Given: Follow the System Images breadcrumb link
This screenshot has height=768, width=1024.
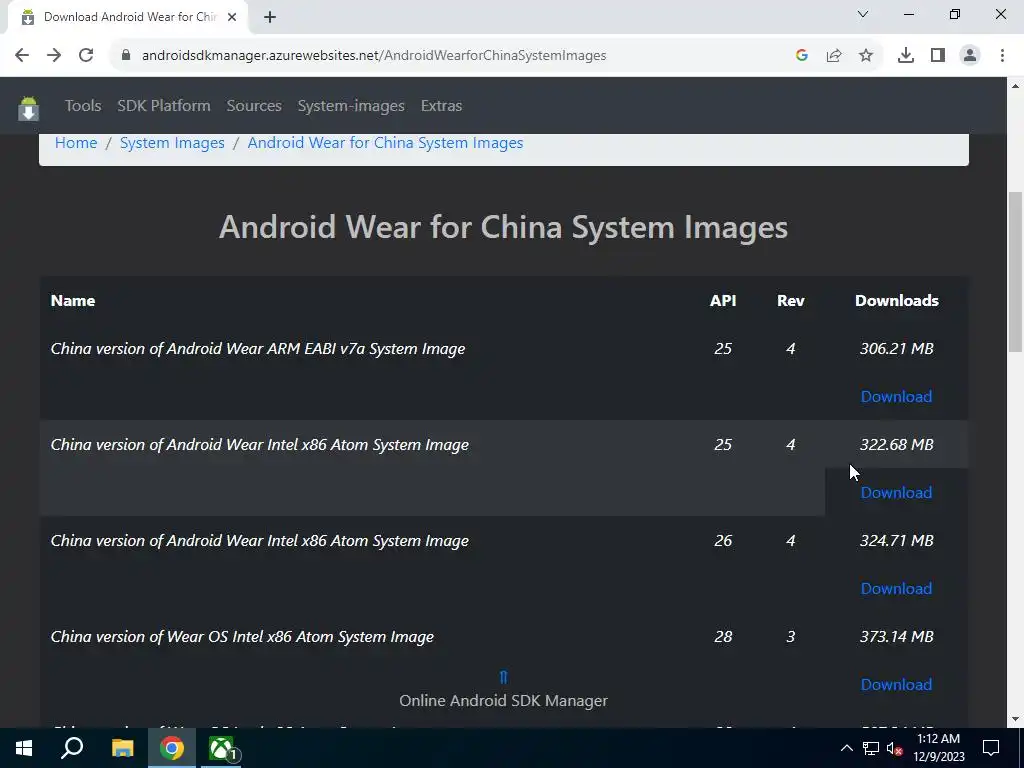Looking at the screenshot, I should point(172,143).
